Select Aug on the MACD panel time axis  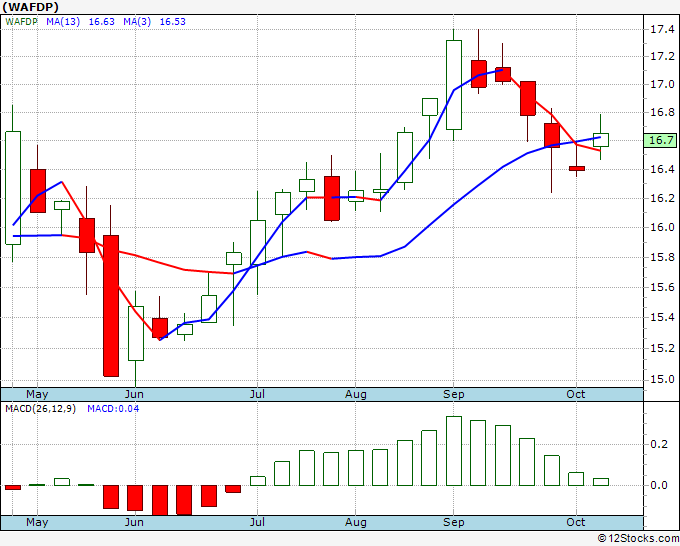click(356, 522)
